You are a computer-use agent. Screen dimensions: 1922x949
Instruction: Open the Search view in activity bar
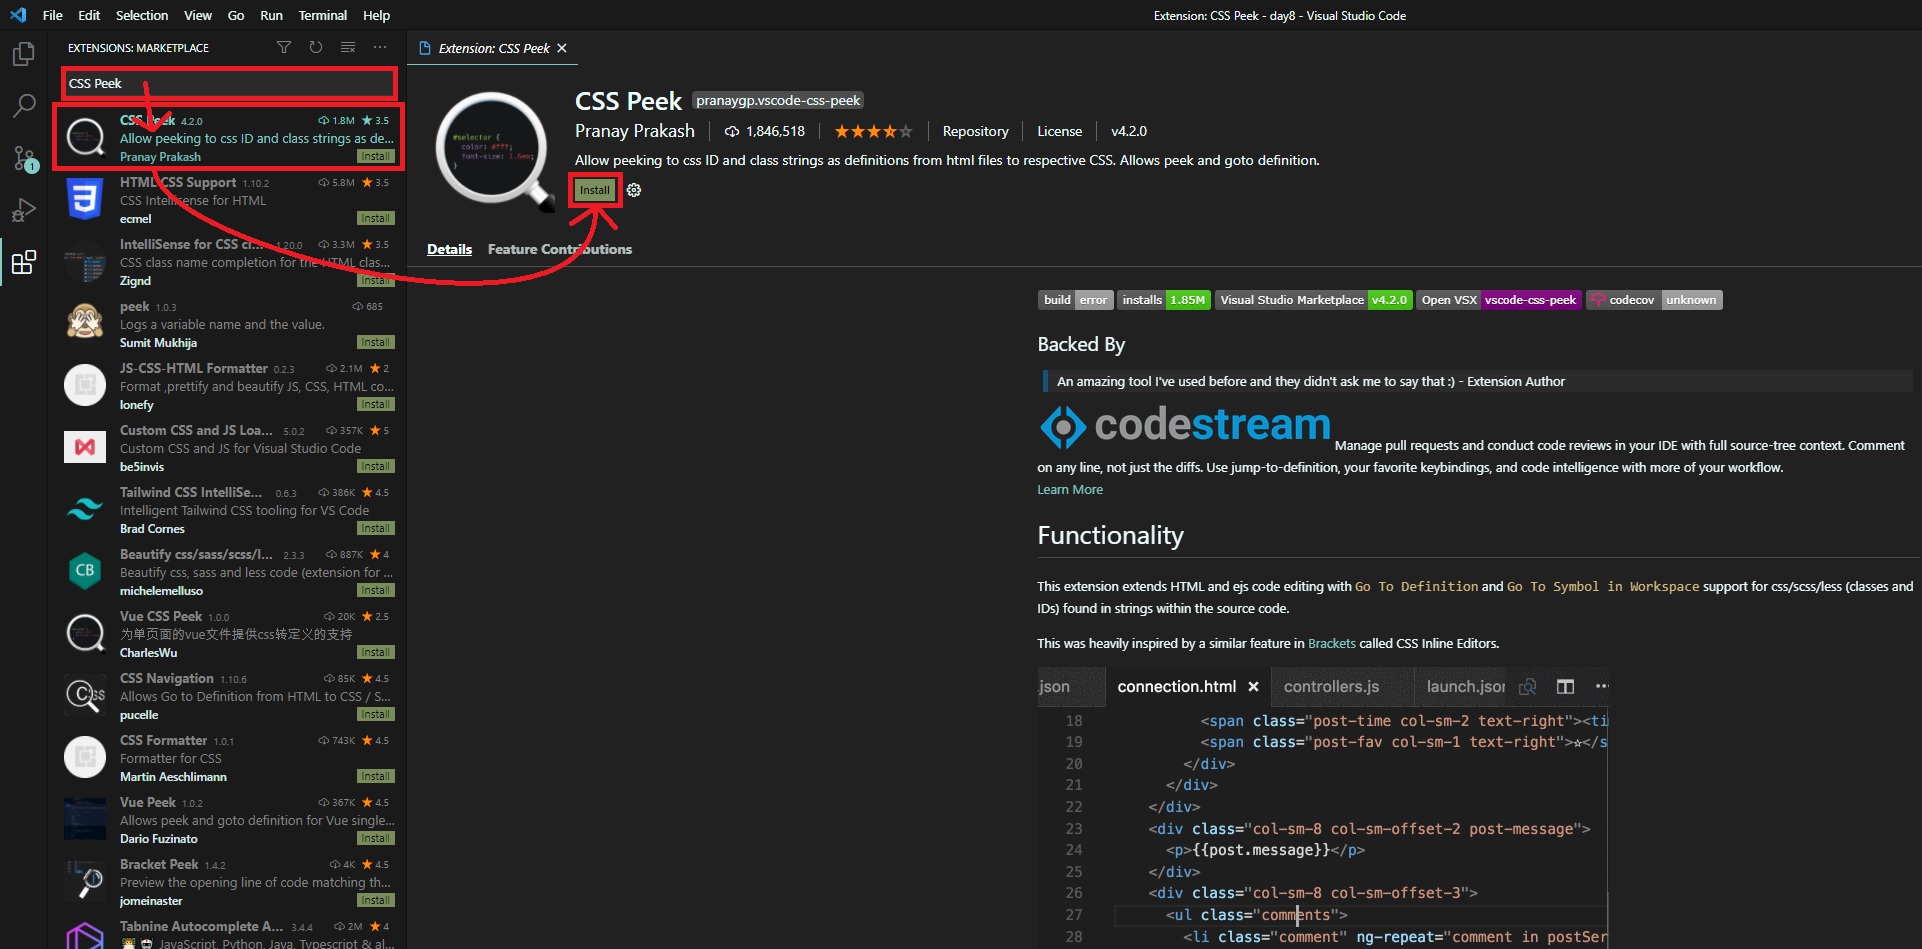coord(23,106)
